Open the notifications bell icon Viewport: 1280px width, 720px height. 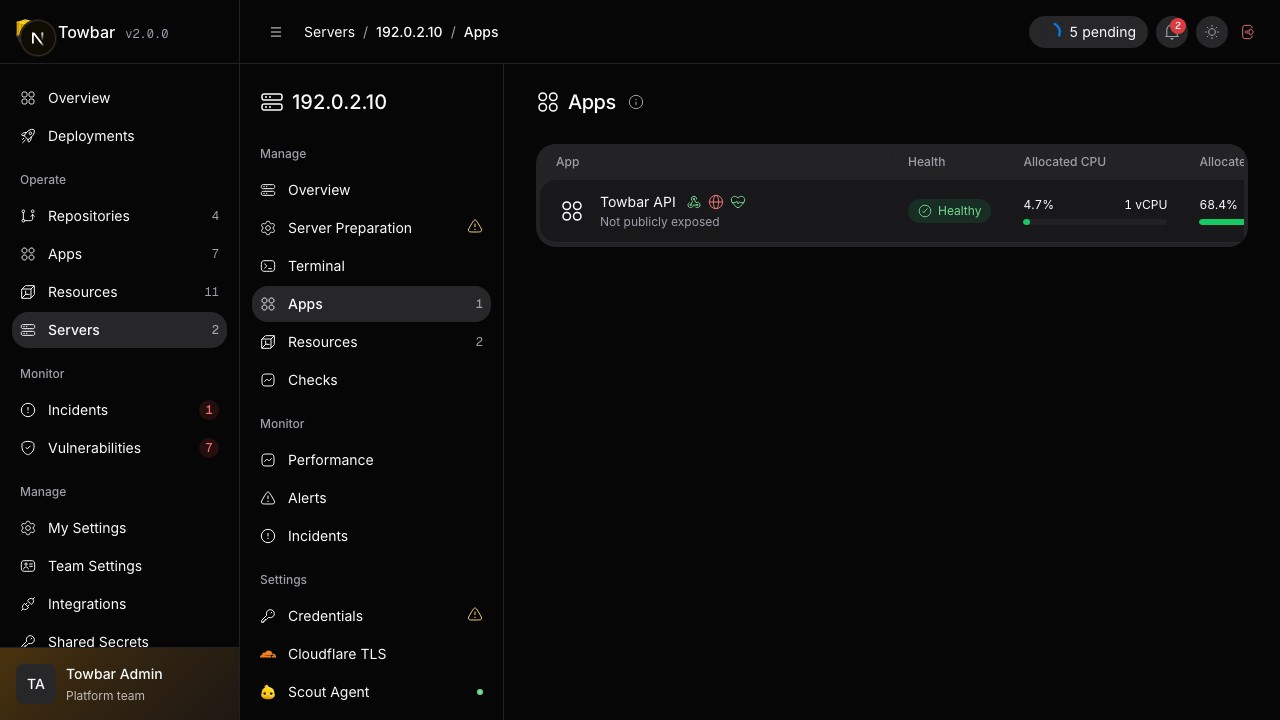click(1172, 32)
